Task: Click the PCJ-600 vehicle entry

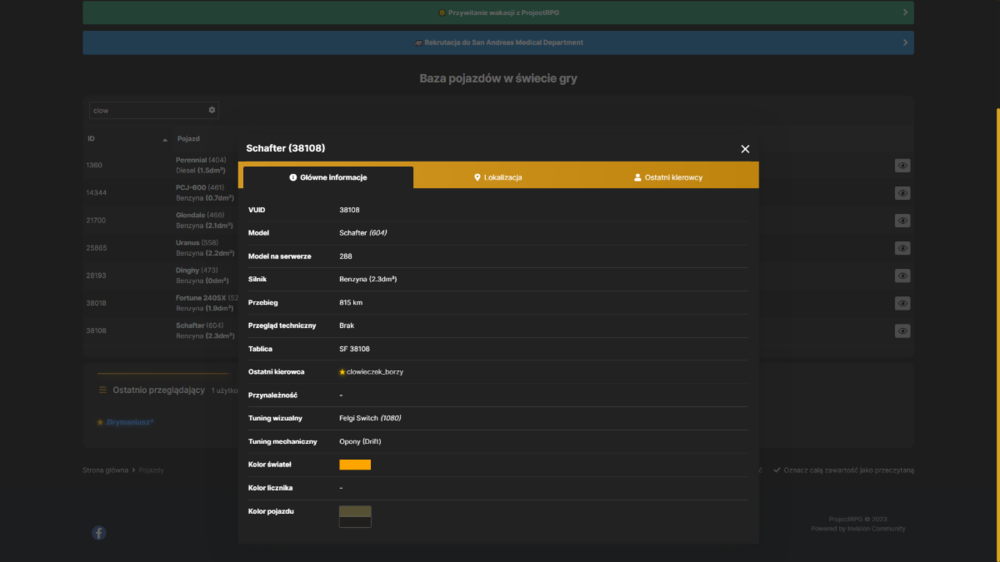Action: (200, 188)
